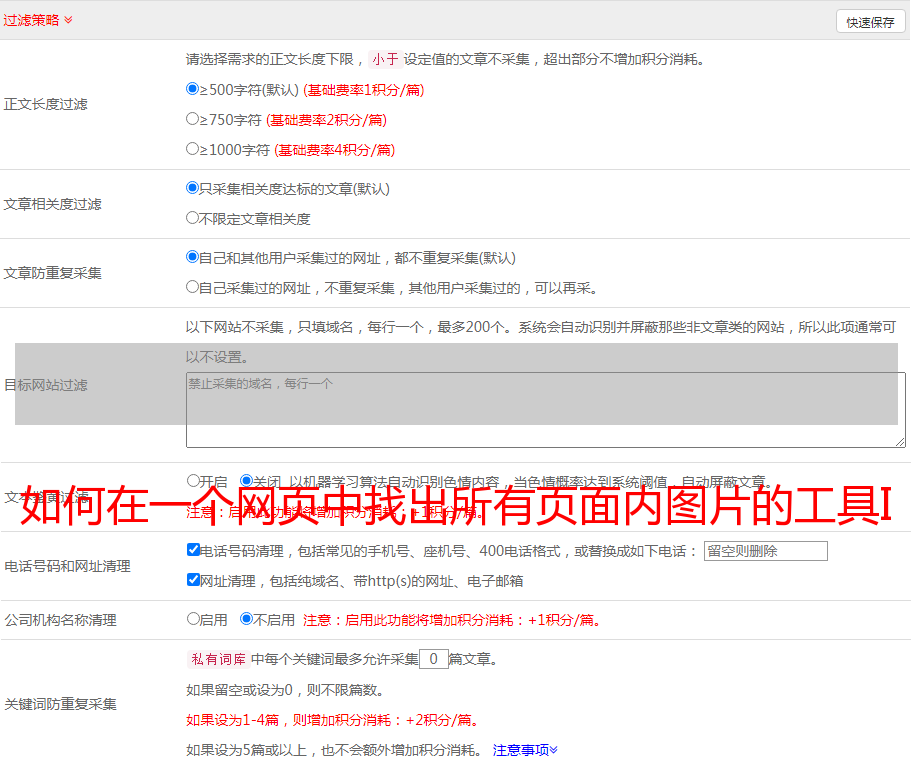The image size is (912, 768).
Task: Click the 关键词防重复采集 row label
Action: [x=60, y=704]
